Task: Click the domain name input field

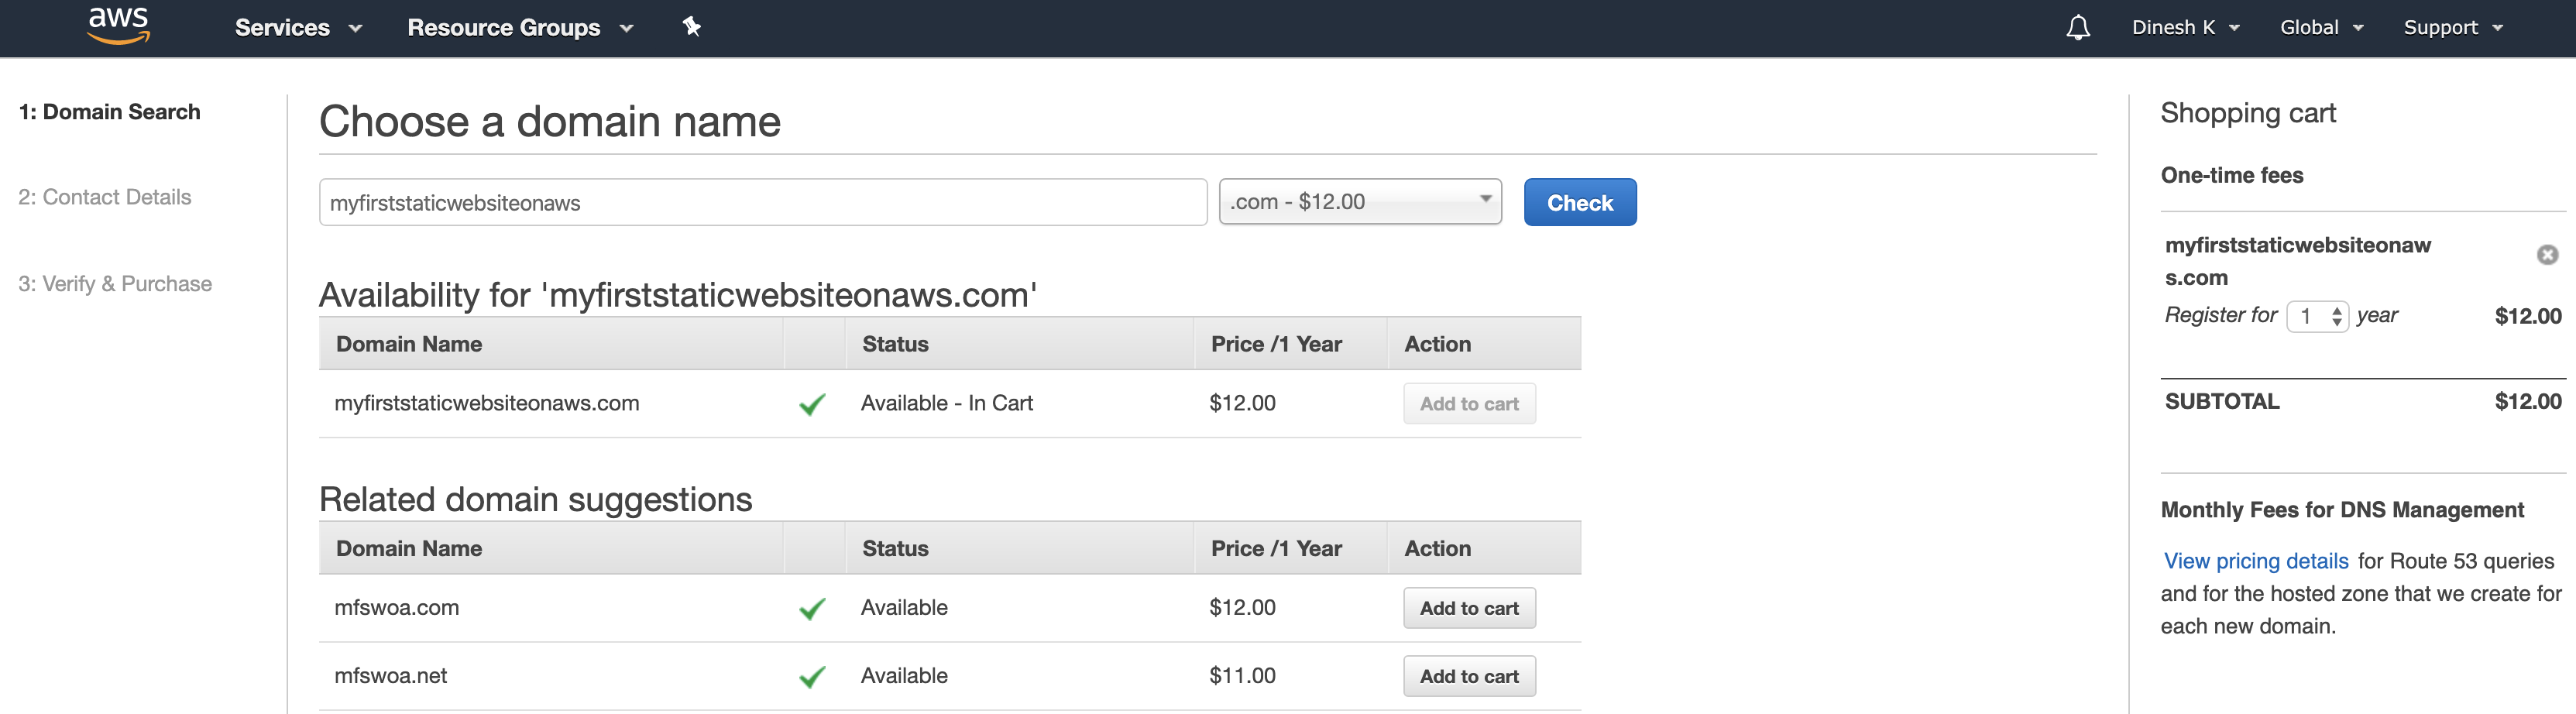Action: 763,203
